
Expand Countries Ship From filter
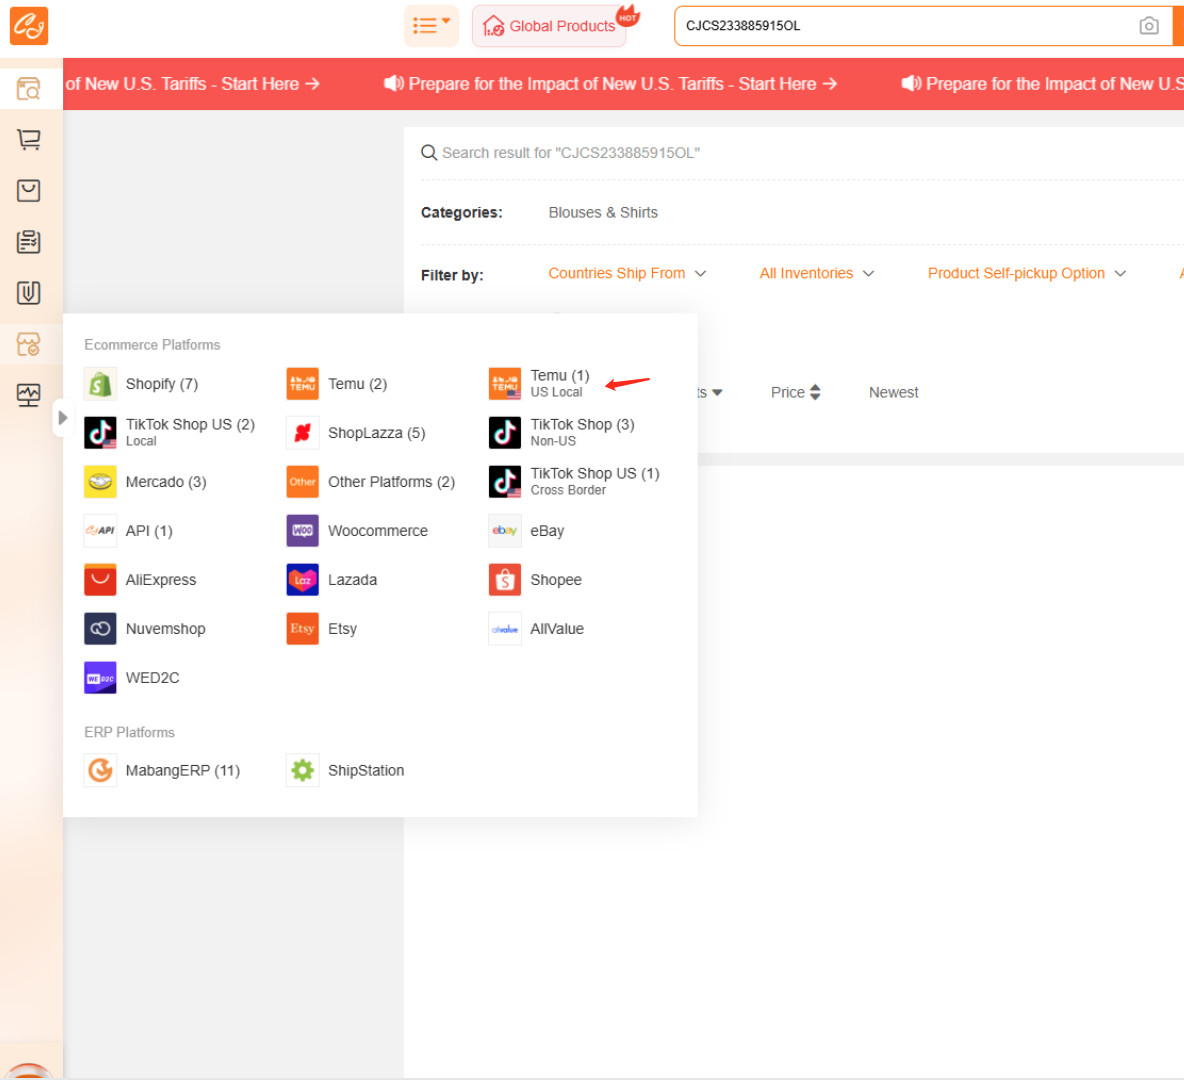pos(627,273)
